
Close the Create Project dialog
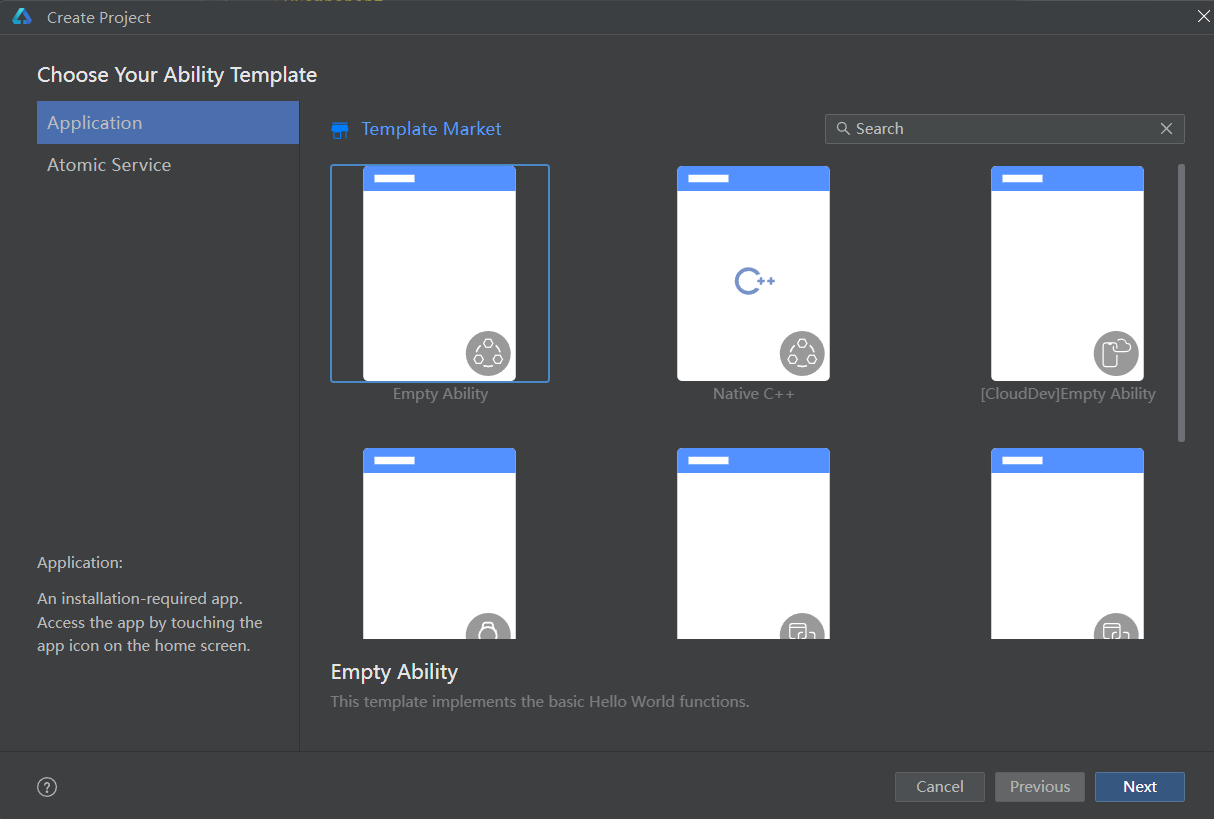tap(1203, 16)
